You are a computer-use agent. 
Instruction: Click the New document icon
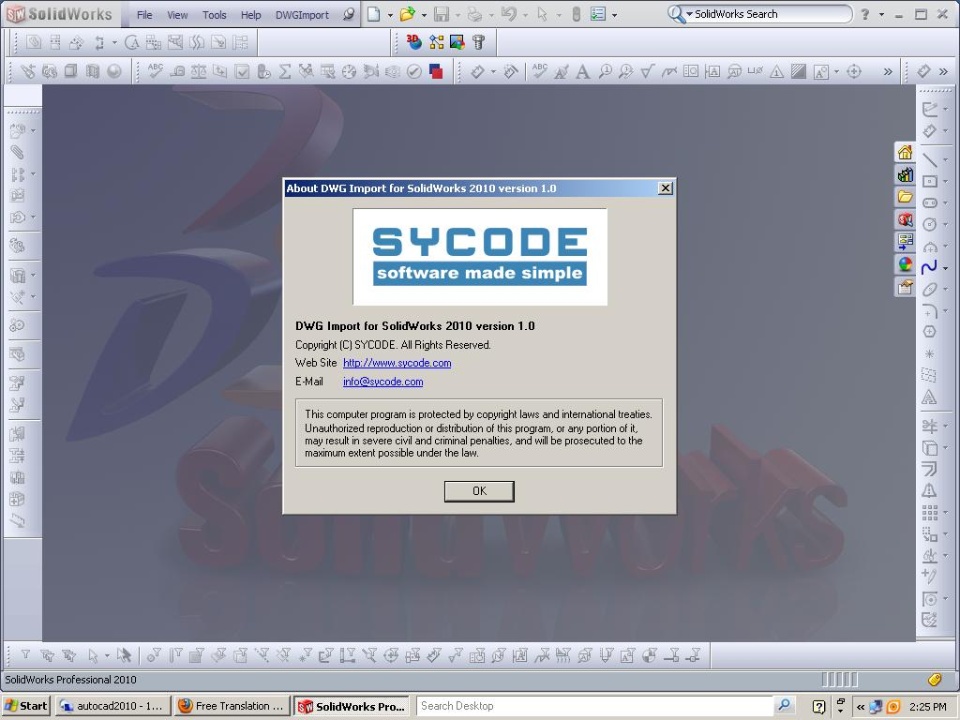click(373, 14)
